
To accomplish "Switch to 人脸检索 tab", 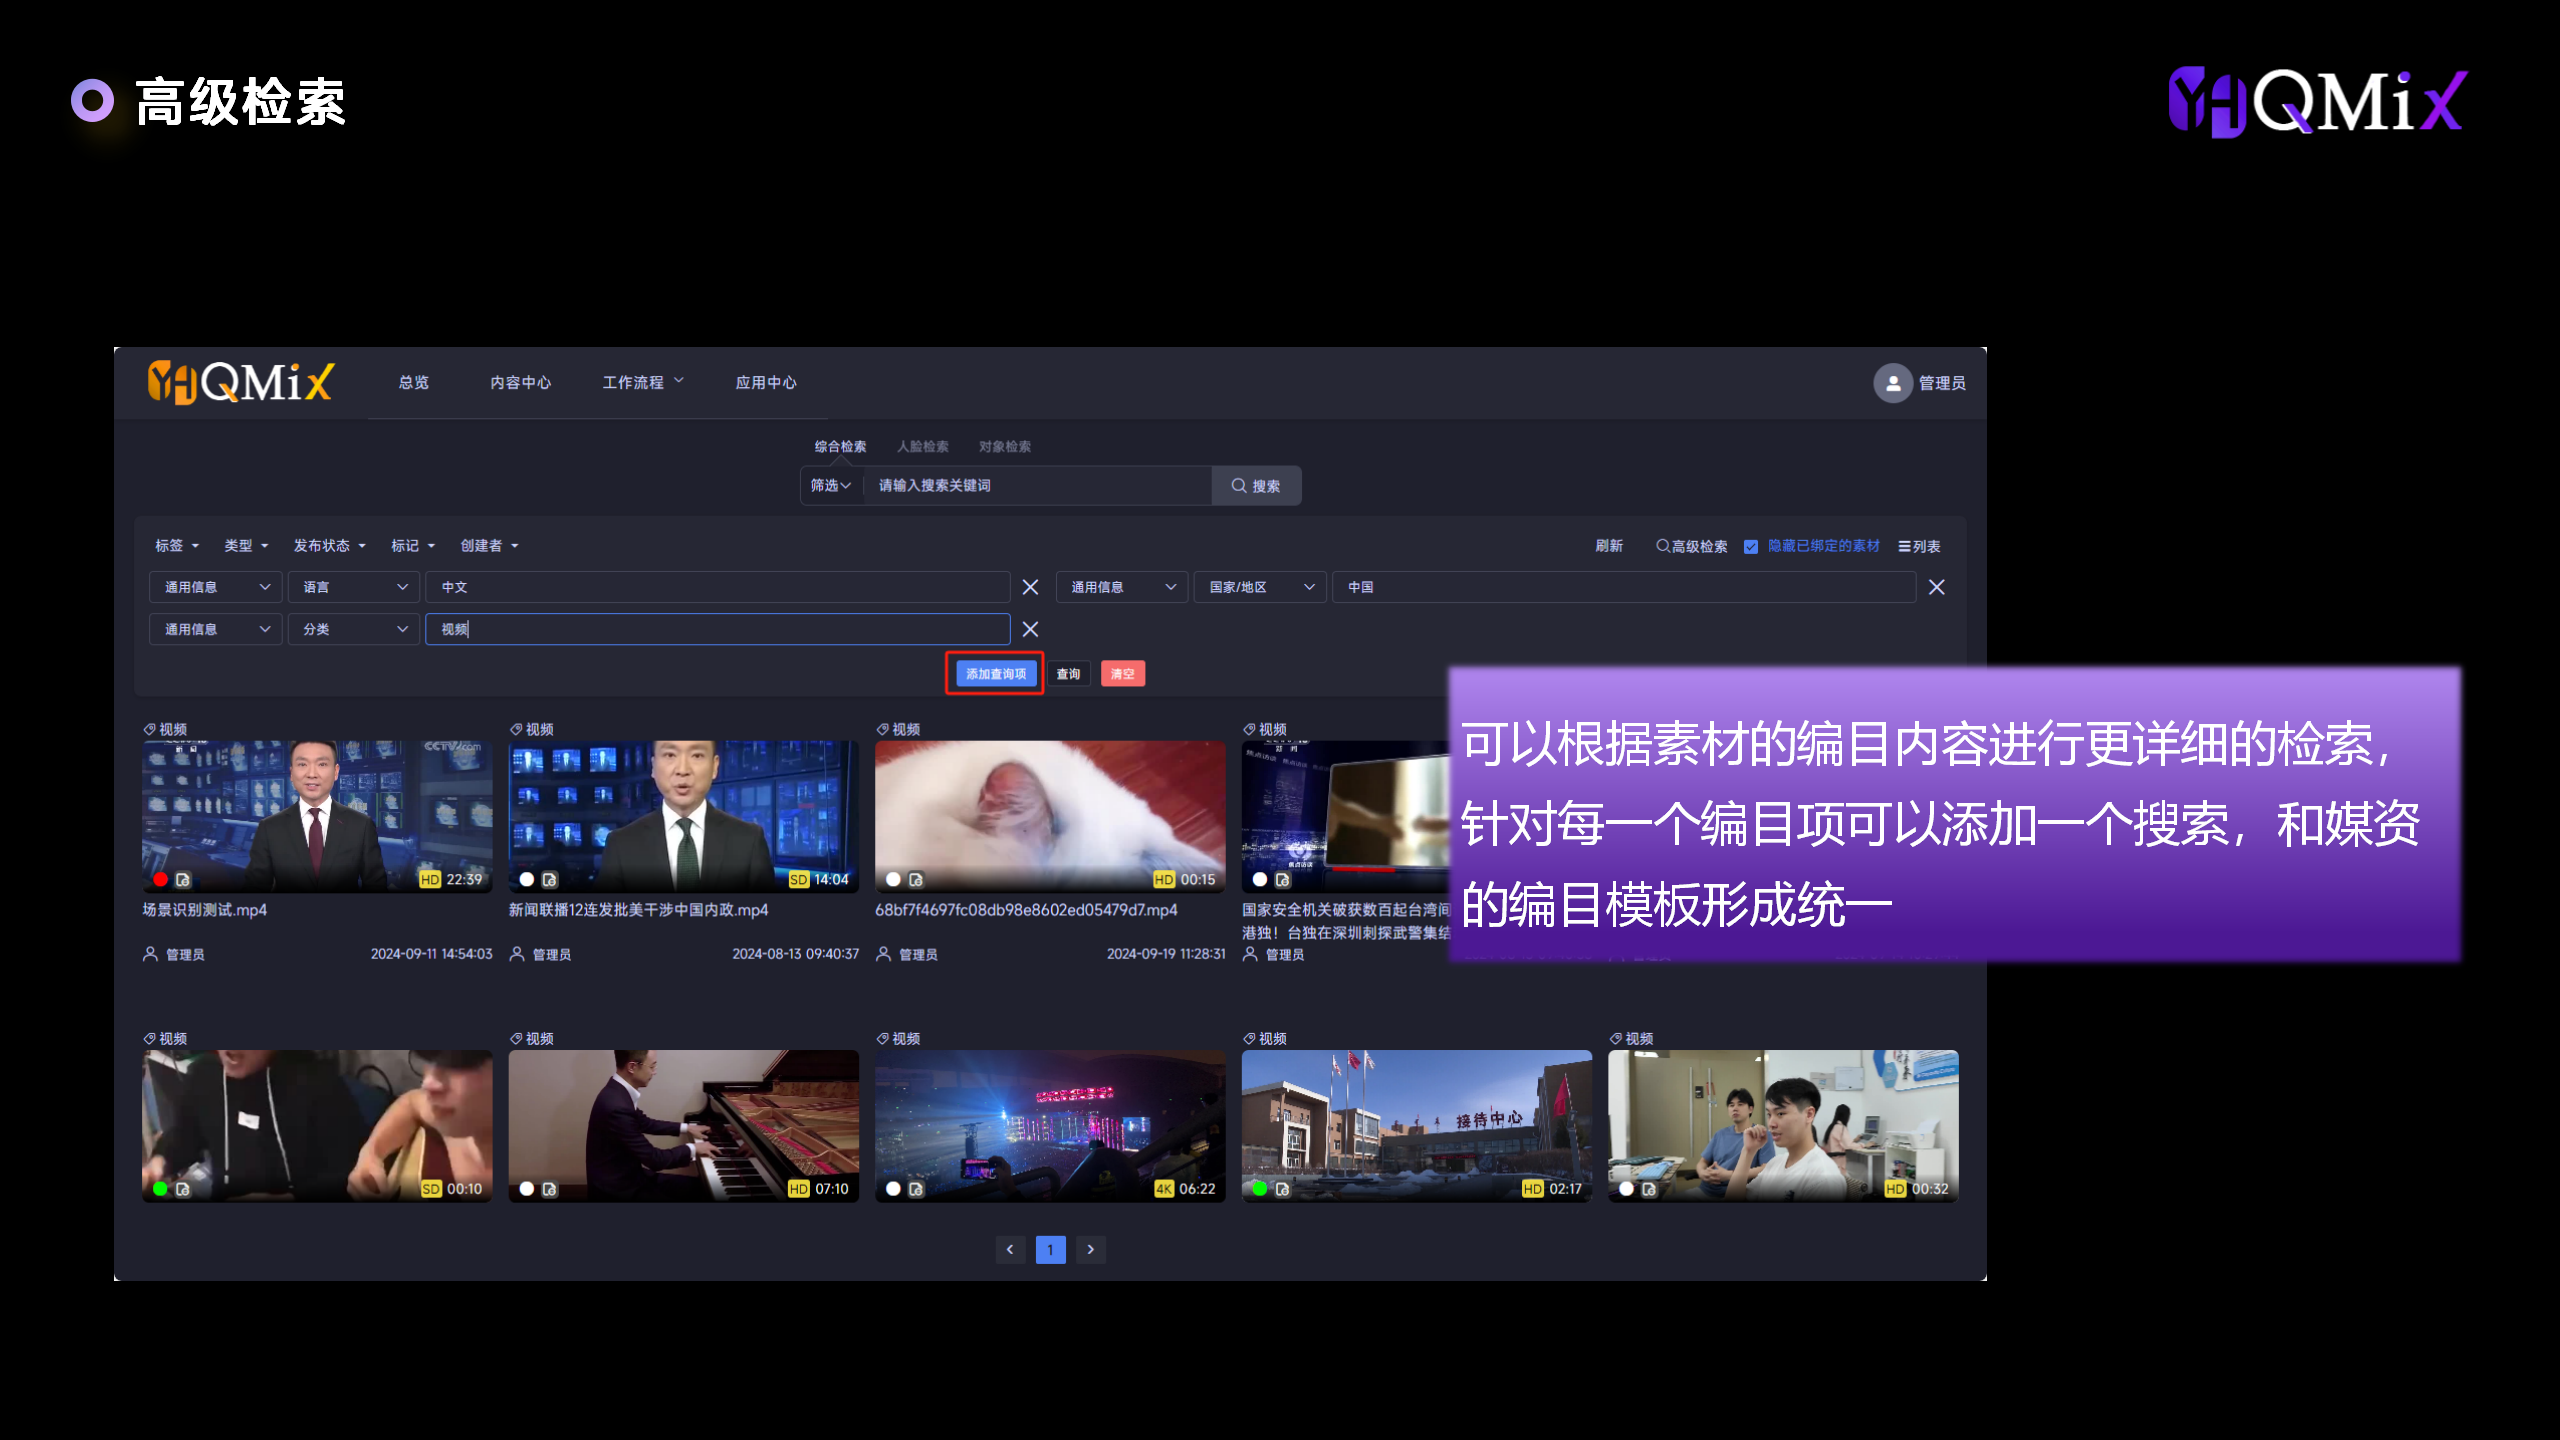I will click(x=922, y=447).
